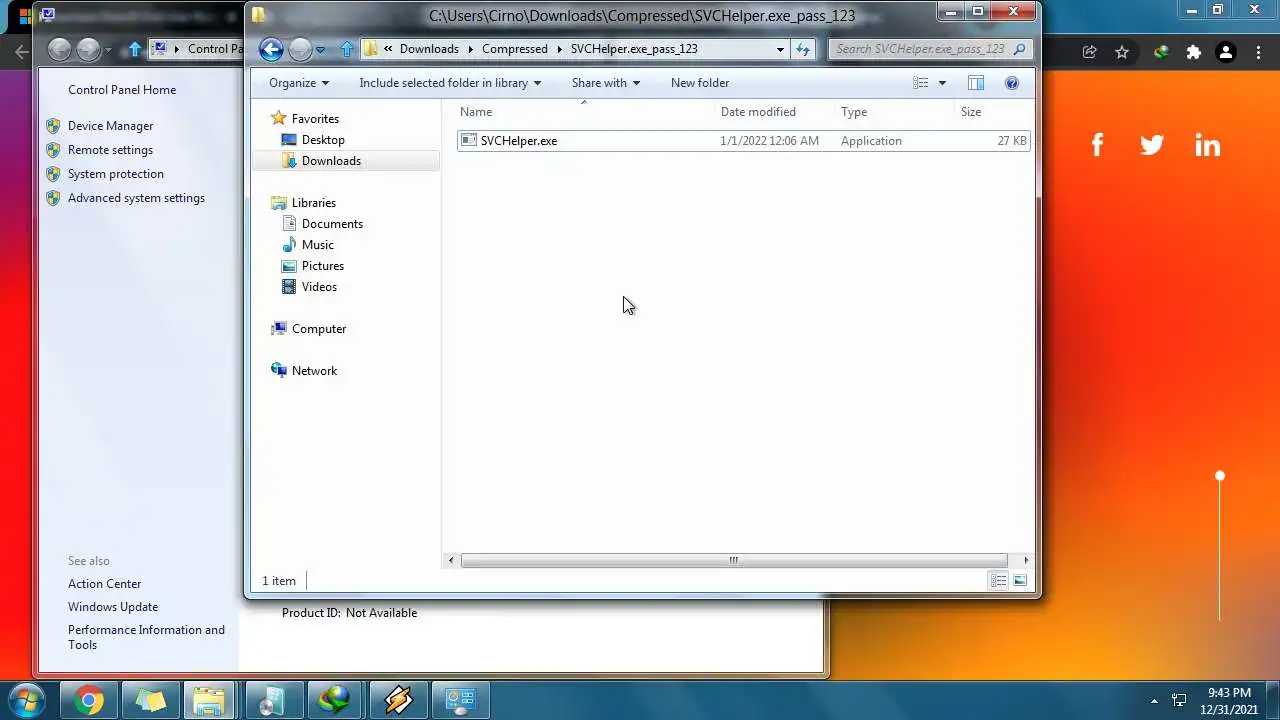Click the 1/1/2022 12:06 AM date cell
Image resolution: width=1280 pixels, height=720 pixels.
coord(769,141)
